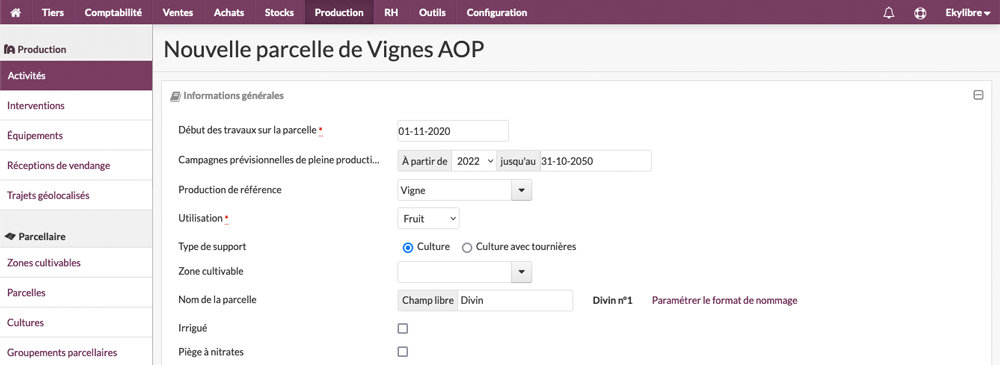Edit the Champ libre Divin name field
1000x365 pixels.
[x=515, y=301]
